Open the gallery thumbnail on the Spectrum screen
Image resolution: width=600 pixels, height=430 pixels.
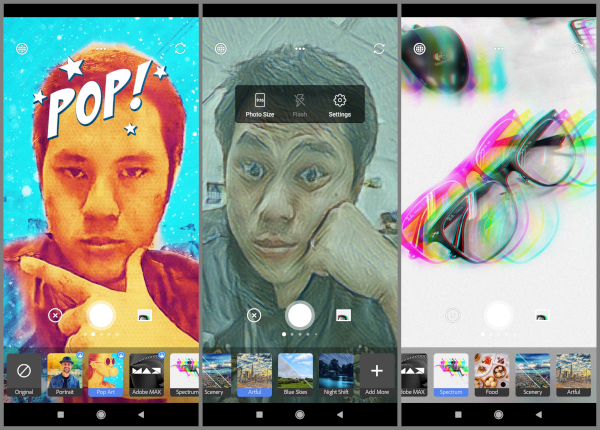click(x=542, y=315)
